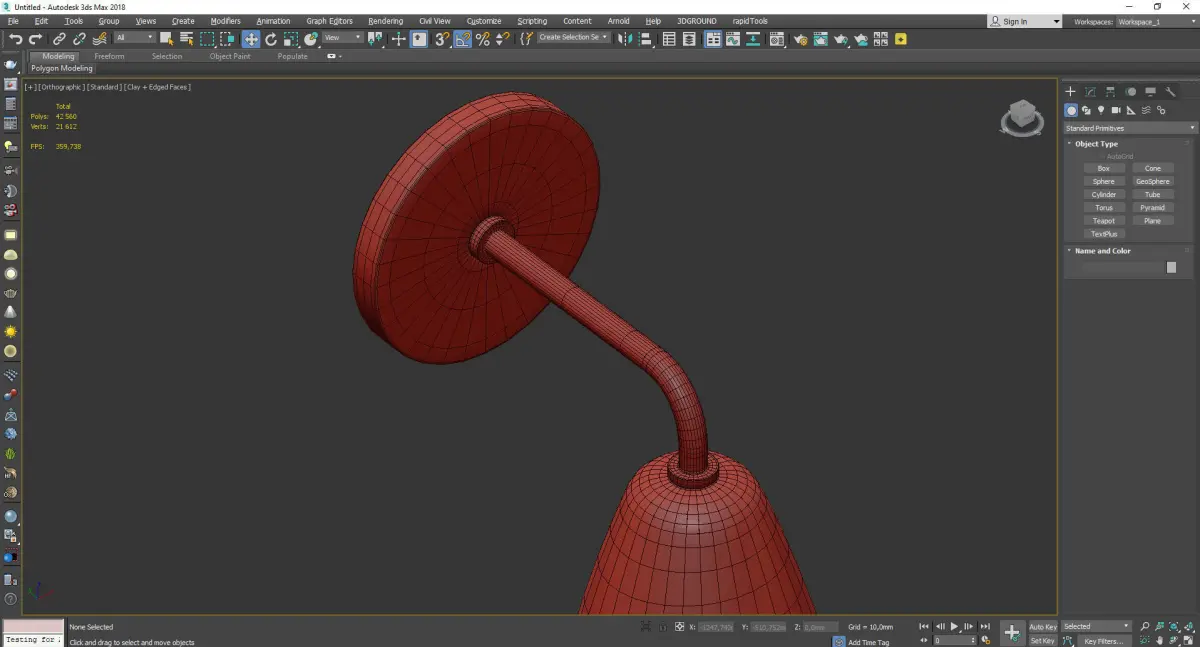Activate the Select Object tool
The height and width of the screenshot is (647, 1200).
point(167,39)
